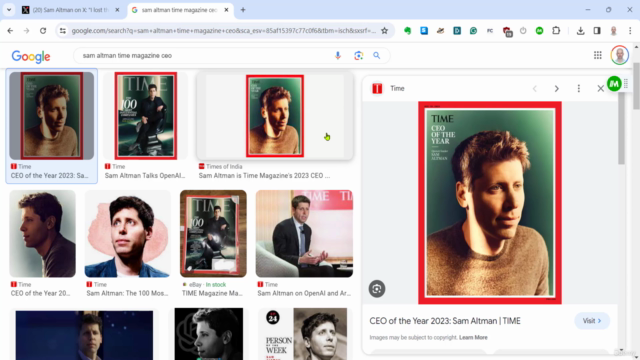Submit search with magnifying glass icon
The width and height of the screenshot is (640, 360).
pos(376,56)
